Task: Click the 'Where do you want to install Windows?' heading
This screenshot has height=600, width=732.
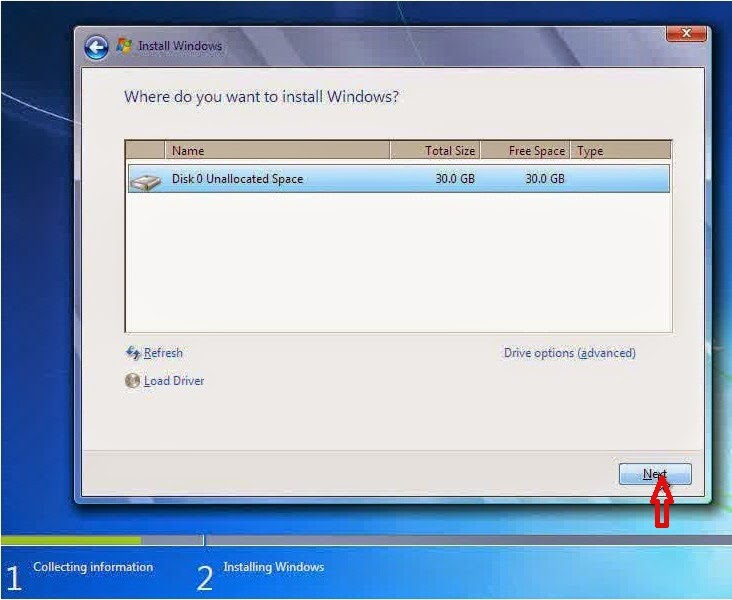Action: tap(261, 97)
